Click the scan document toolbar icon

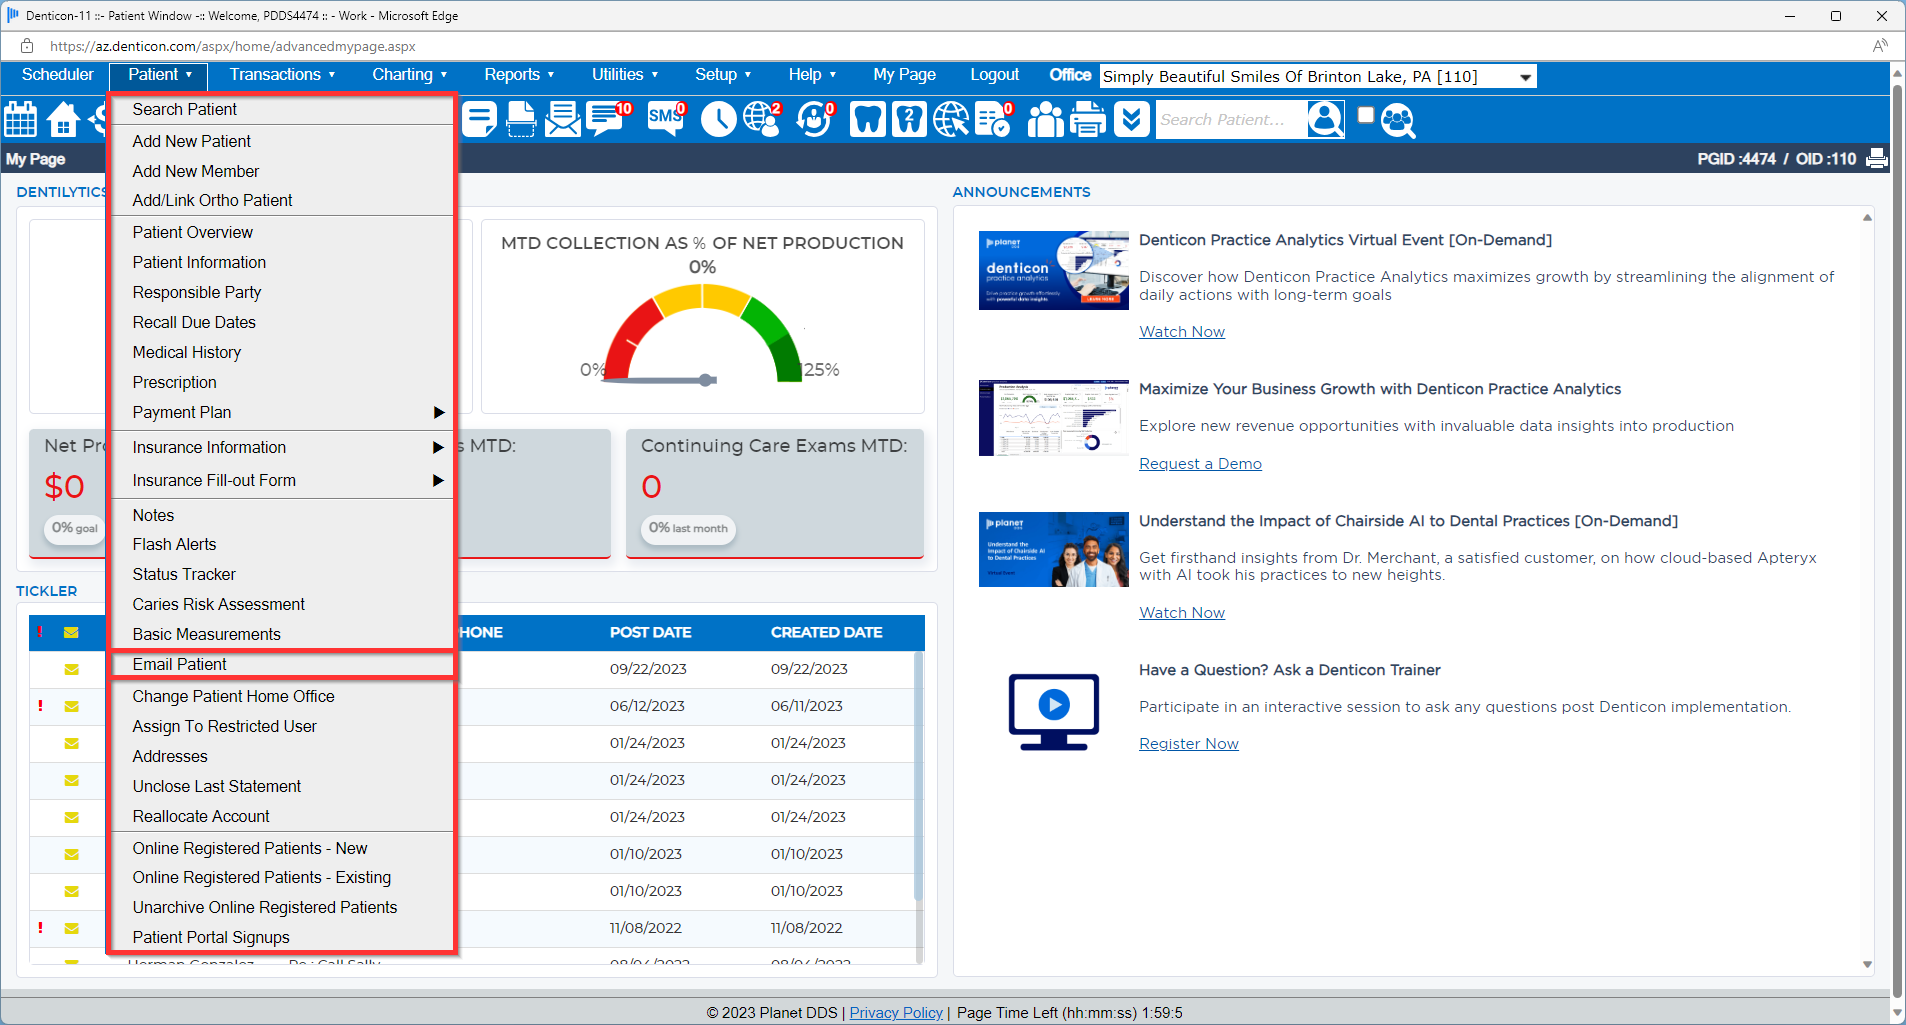[521, 120]
